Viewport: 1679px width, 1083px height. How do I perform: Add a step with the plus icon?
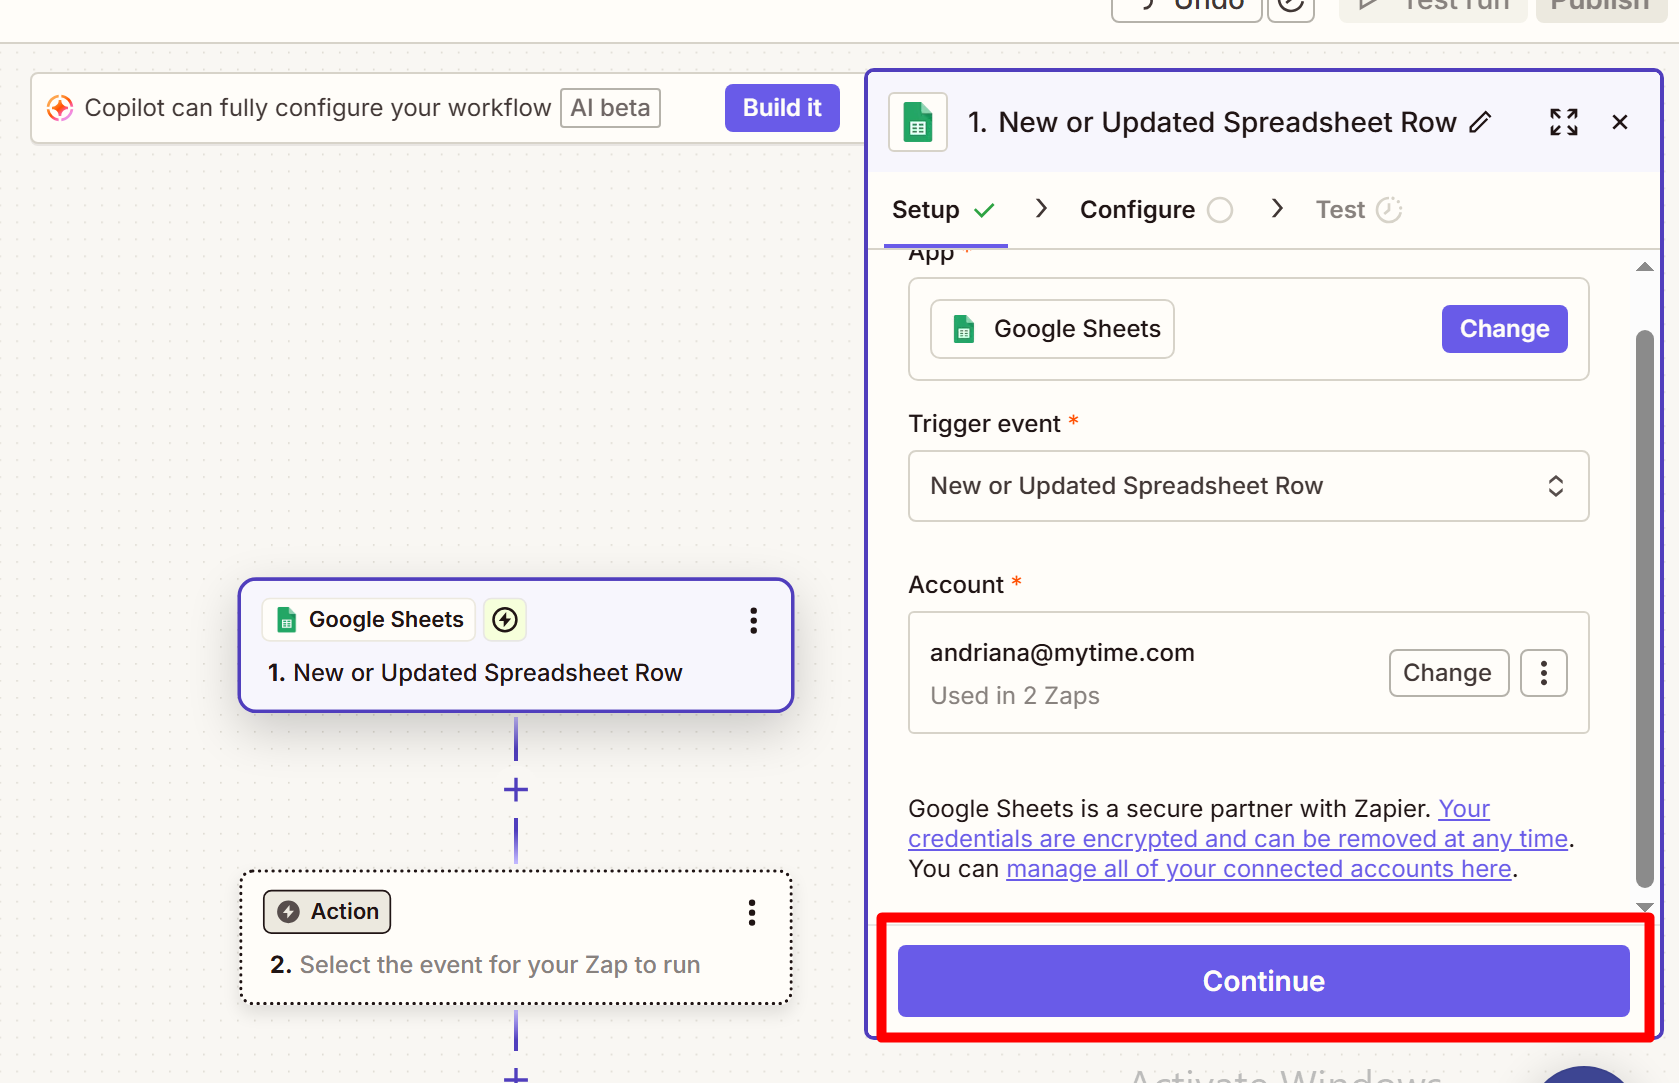tap(516, 790)
